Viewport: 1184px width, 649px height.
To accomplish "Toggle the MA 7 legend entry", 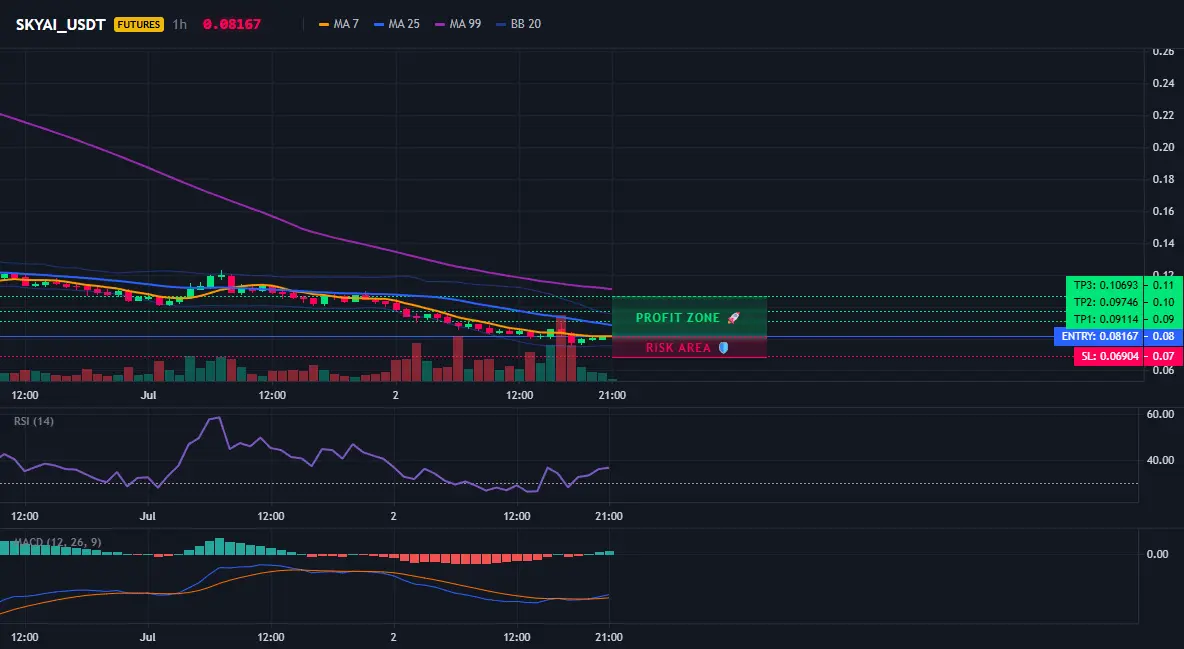I will point(338,24).
